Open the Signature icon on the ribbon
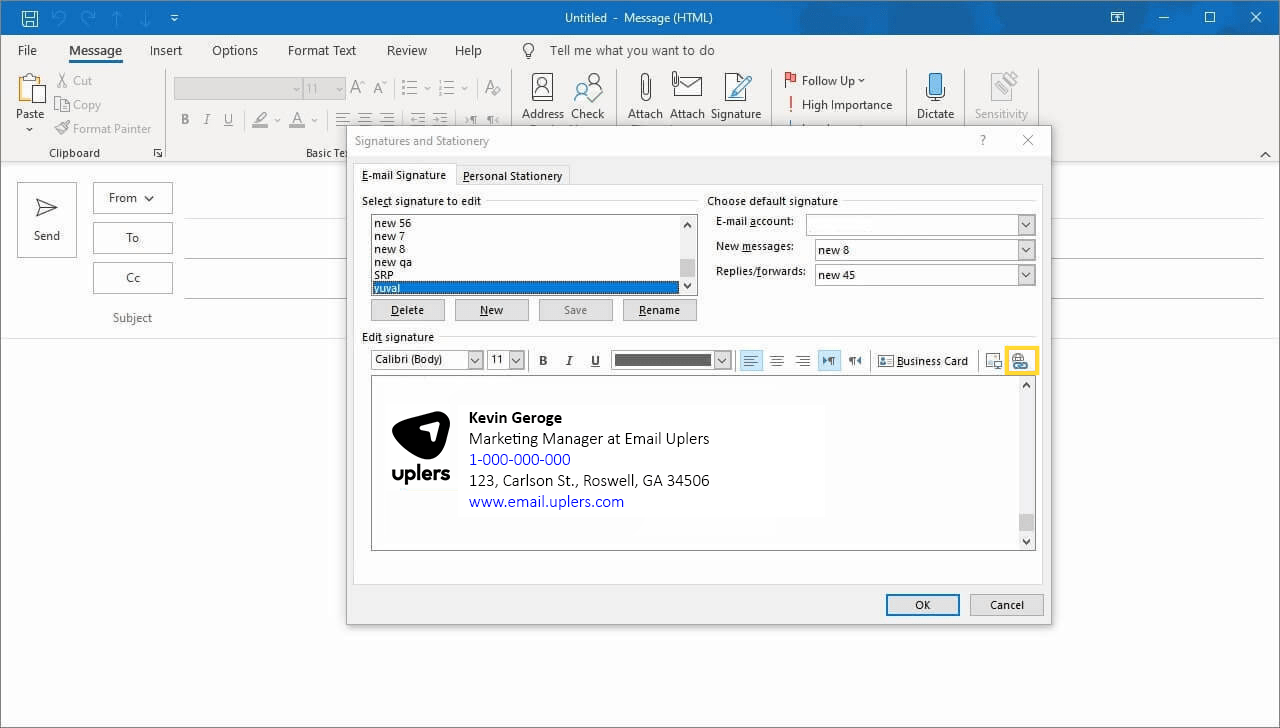This screenshot has height=728, width=1280. [x=736, y=95]
